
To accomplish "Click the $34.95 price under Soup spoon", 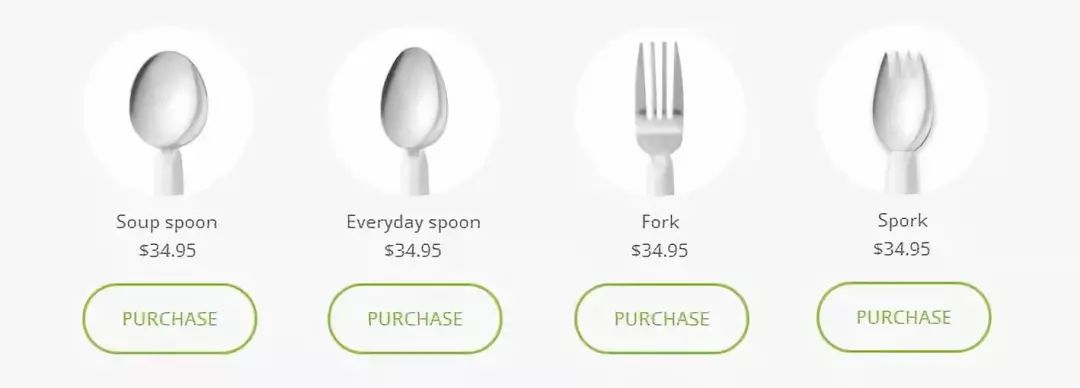I will pos(167,250).
